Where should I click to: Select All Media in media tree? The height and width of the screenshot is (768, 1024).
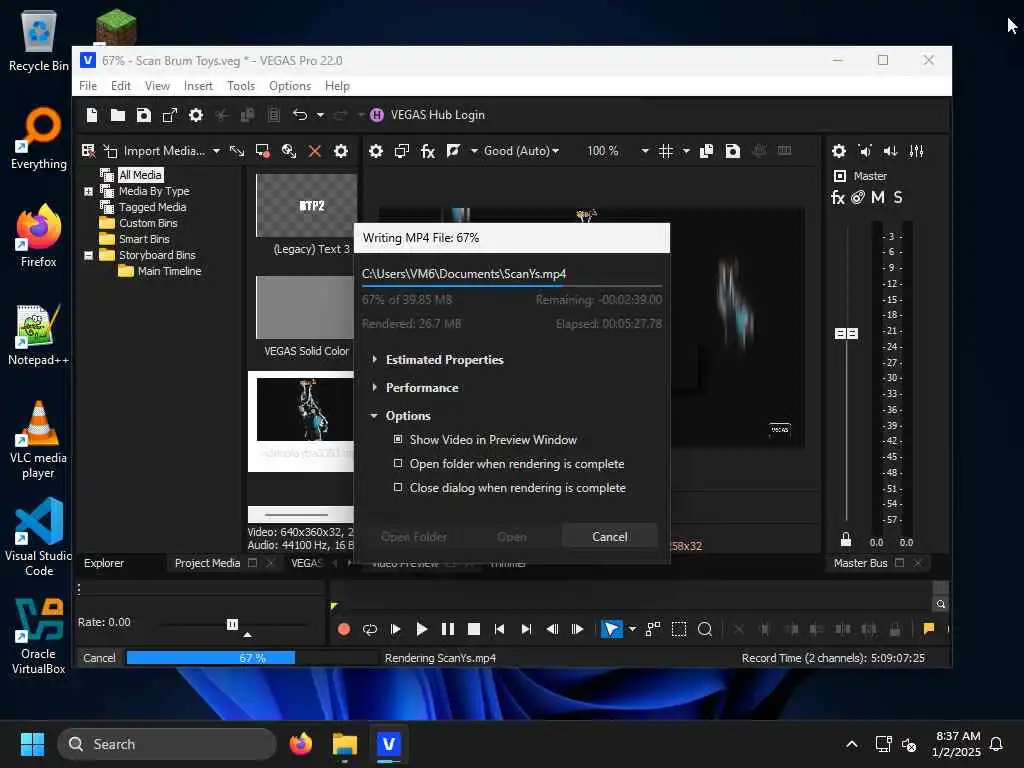140,175
